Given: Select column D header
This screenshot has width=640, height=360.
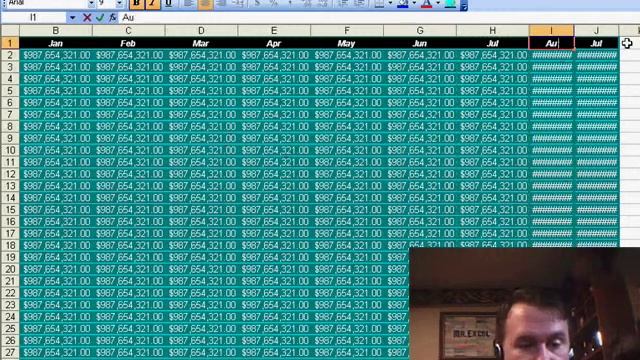Looking at the screenshot, I should (201, 31).
